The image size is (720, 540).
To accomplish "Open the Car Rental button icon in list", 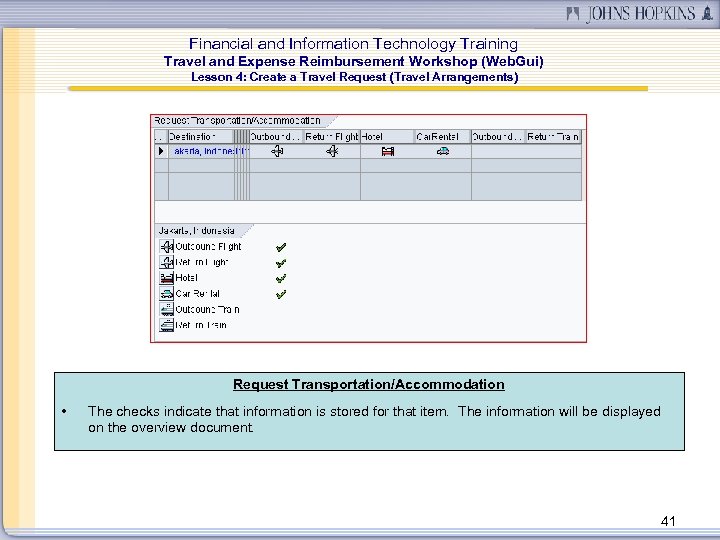I will click(166, 293).
